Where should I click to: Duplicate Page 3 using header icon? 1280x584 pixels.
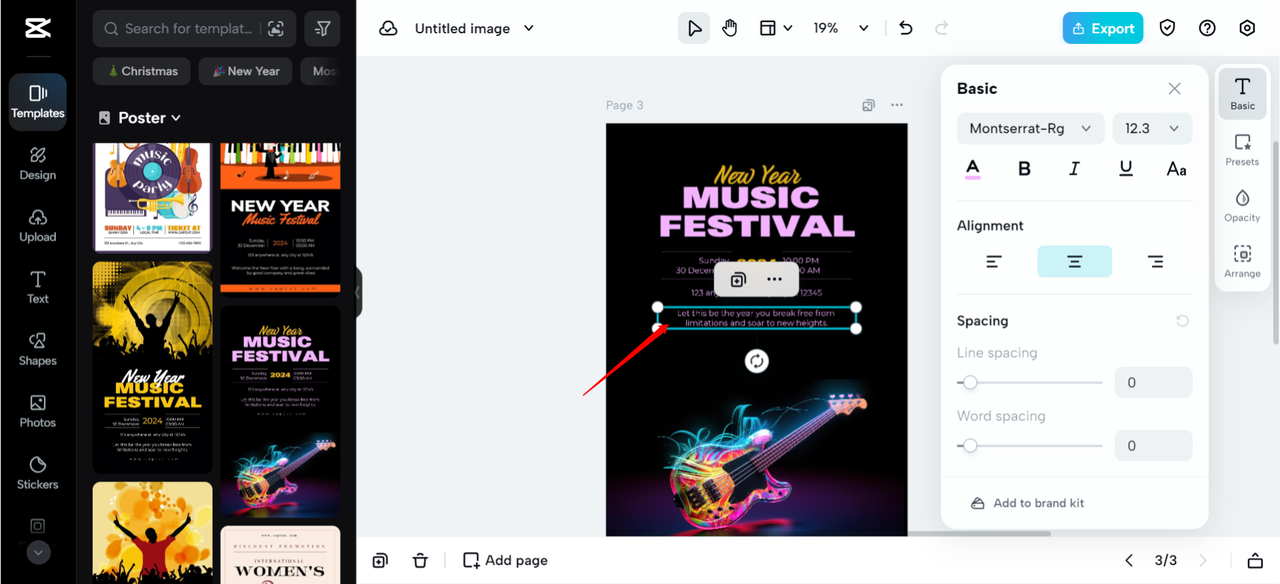pyautogui.click(x=869, y=105)
